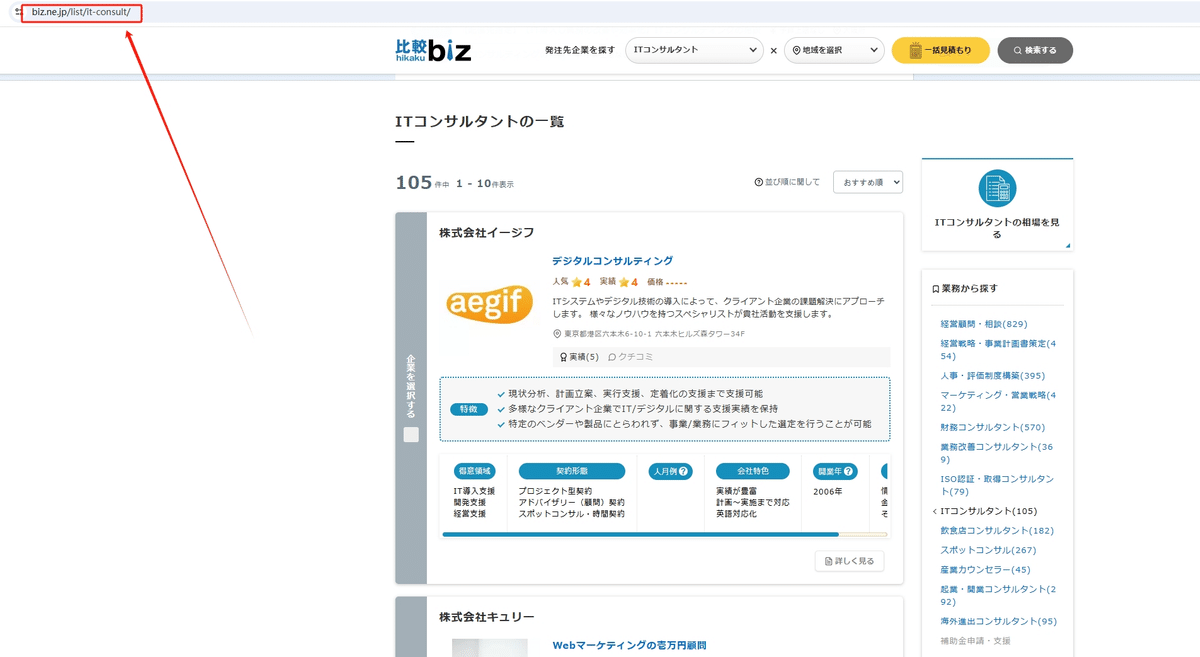
Task: Open the 実績(5) tab
Action: (x=579, y=357)
